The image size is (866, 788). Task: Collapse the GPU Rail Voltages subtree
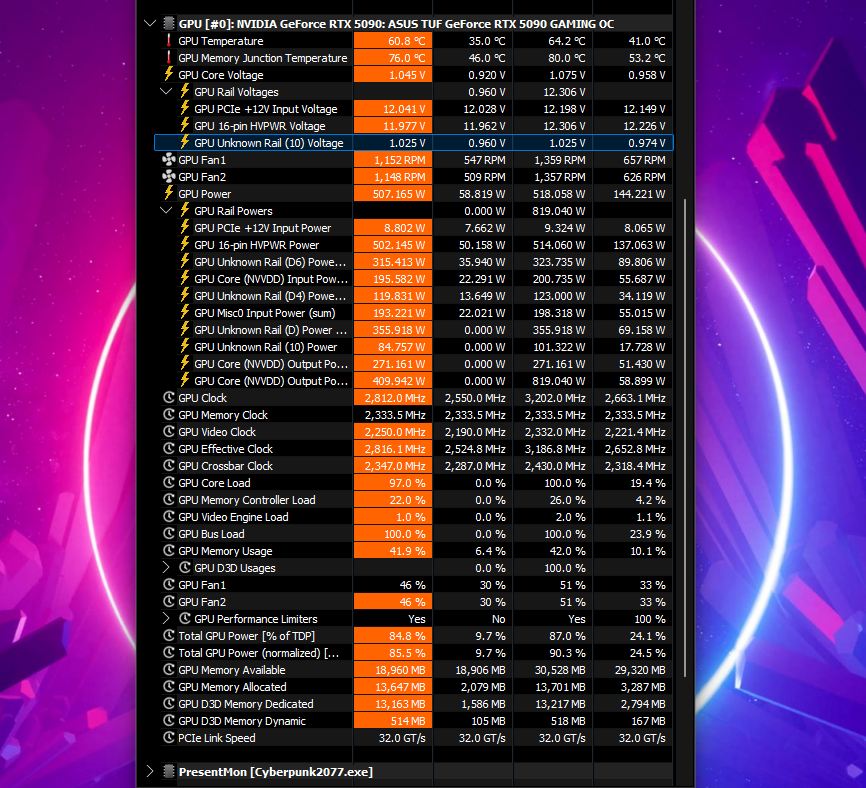(166, 92)
